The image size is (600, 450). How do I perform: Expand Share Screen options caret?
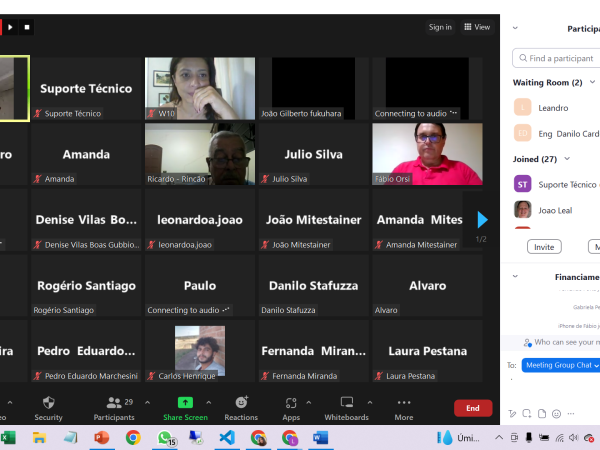pos(209,403)
